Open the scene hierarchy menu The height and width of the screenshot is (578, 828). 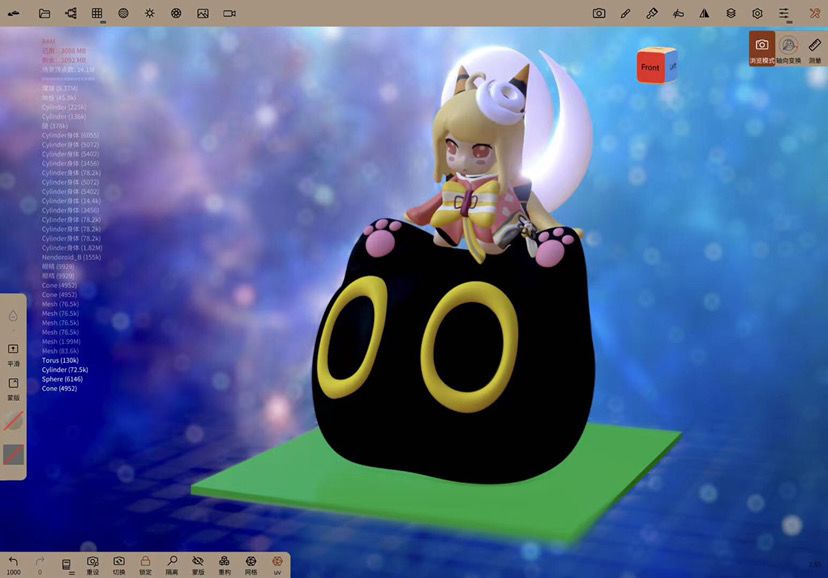[71, 13]
